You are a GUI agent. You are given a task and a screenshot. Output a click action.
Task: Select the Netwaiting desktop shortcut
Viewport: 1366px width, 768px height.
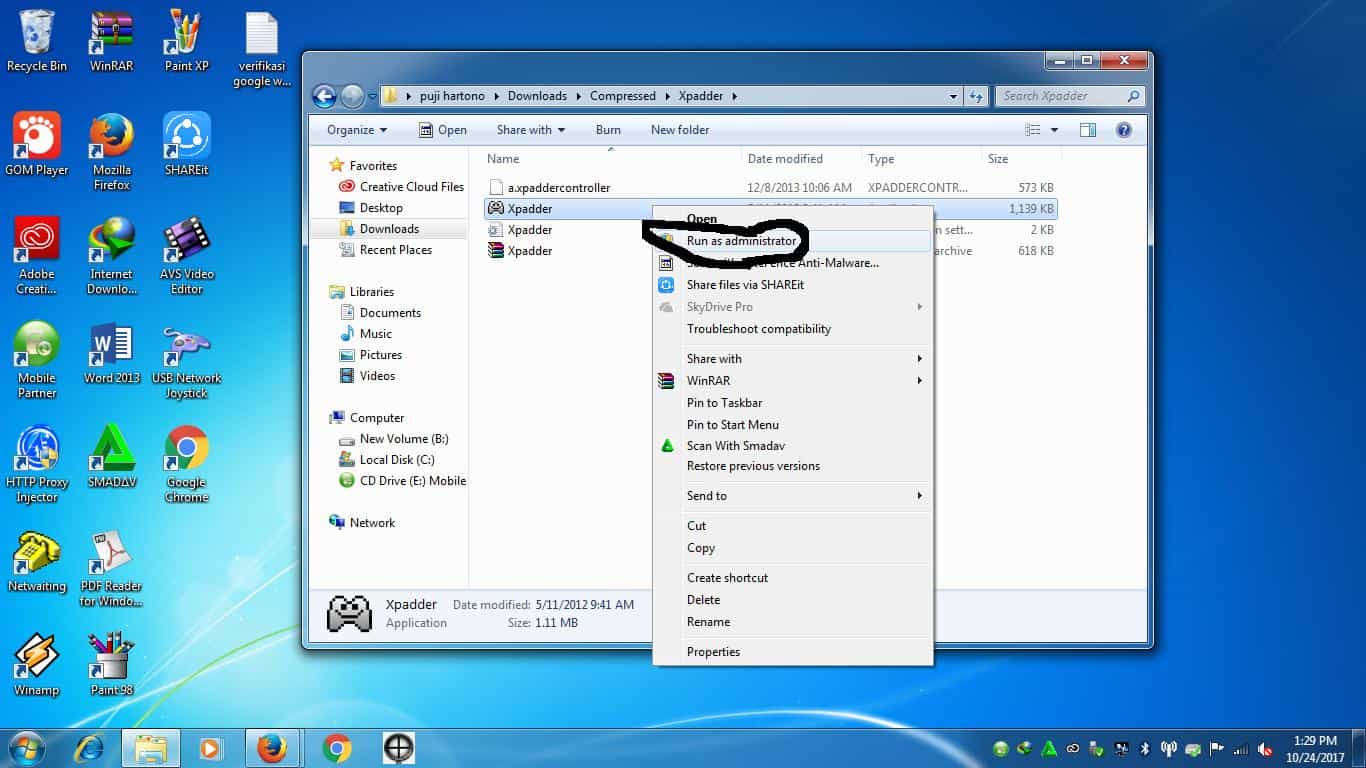tap(37, 561)
